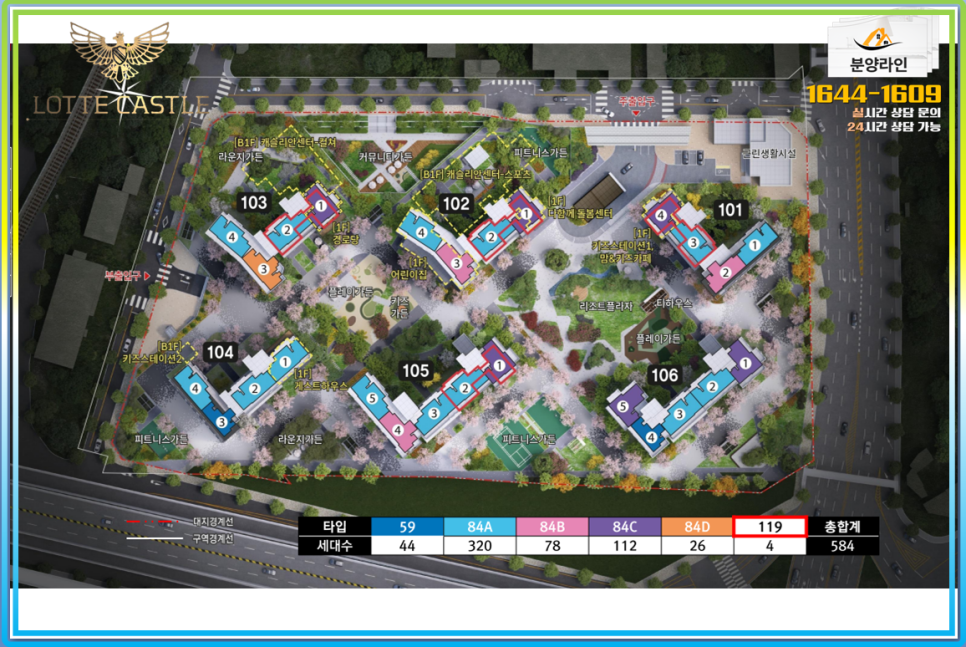Click household count 112 cell
The image size is (966, 647).
pyautogui.click(x=625, y=546)
